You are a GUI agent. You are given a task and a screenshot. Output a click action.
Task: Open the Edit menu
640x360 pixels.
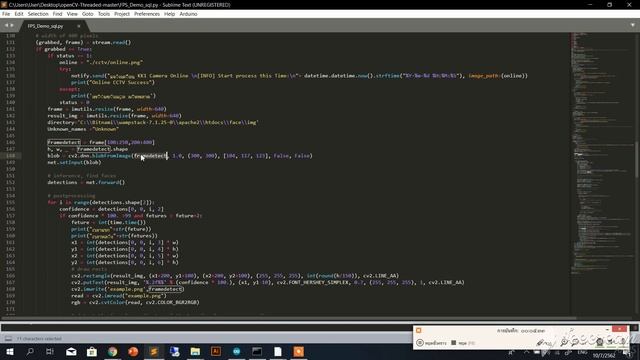click(19, 14)
